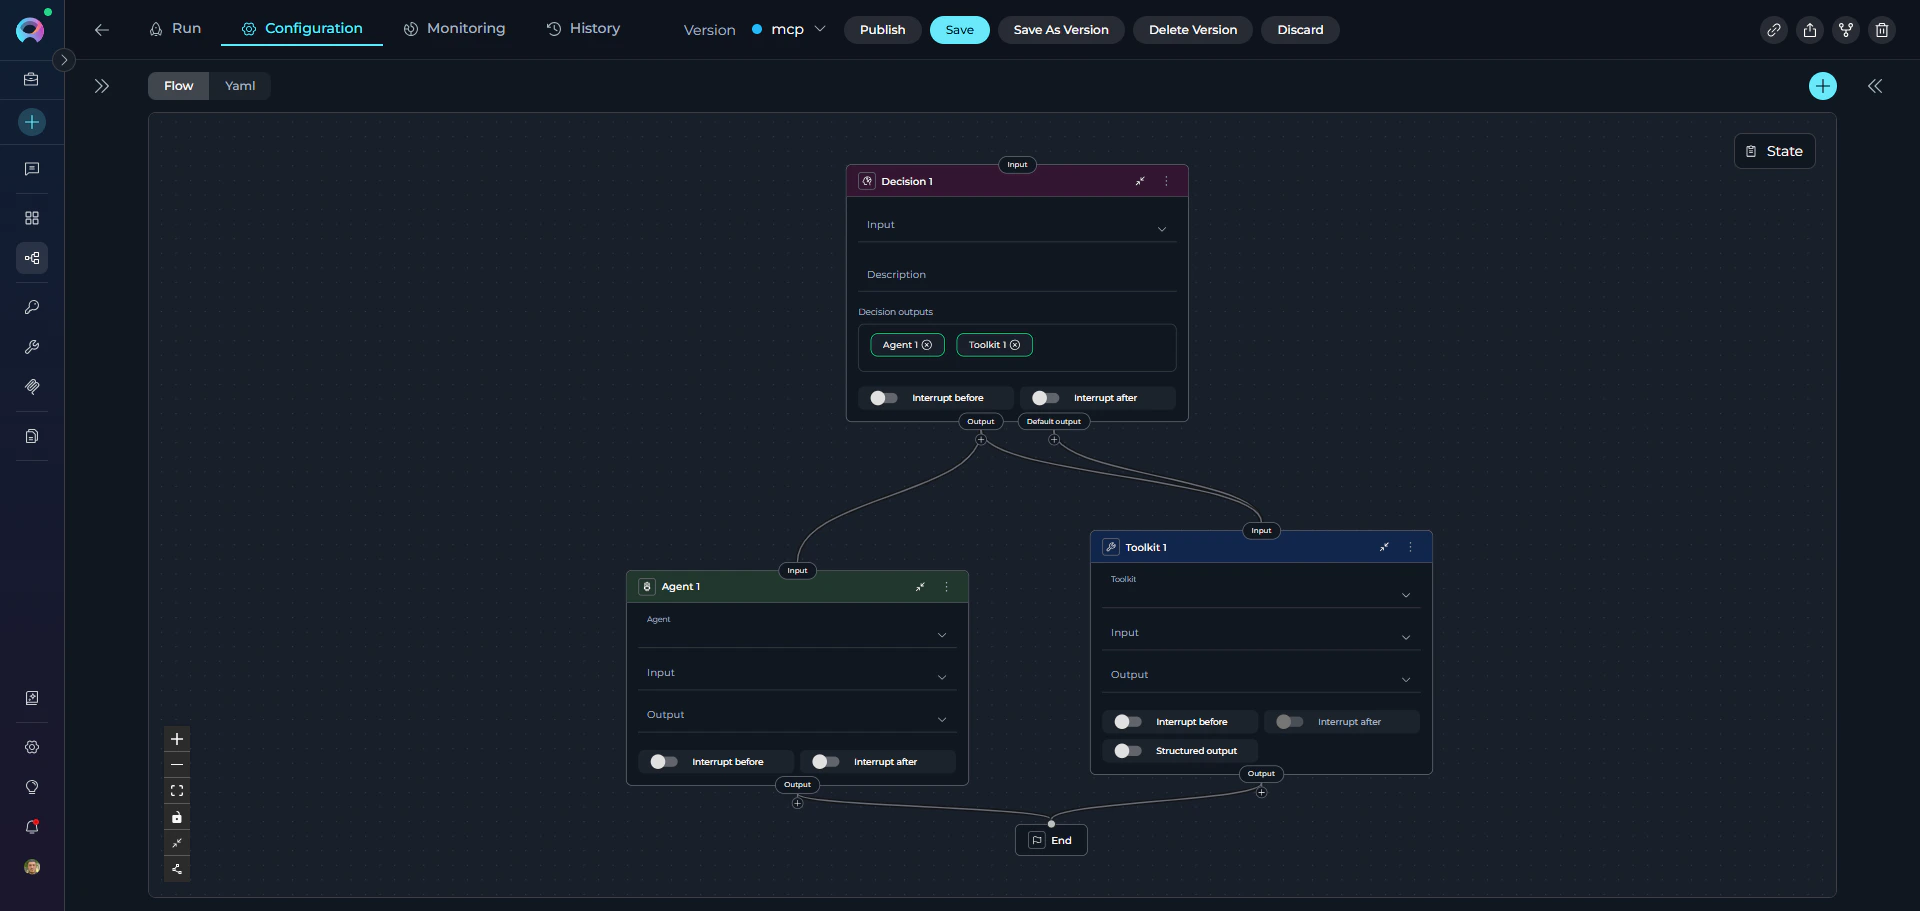
Task: Enable Structured output on Toolkit 1 node
Action: tap(1127, 751)
